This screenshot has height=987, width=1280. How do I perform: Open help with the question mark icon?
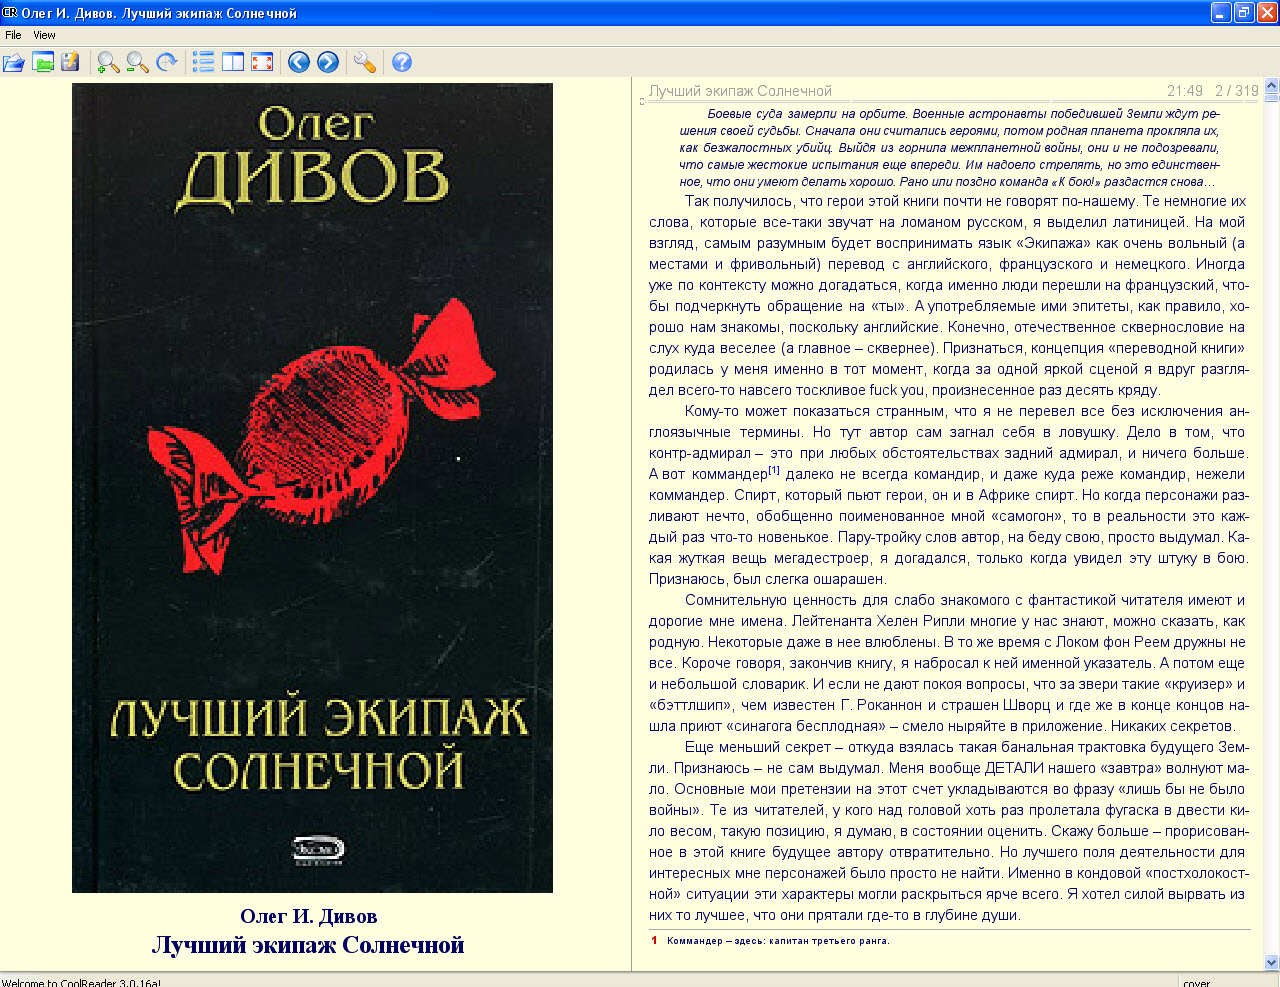402,62
